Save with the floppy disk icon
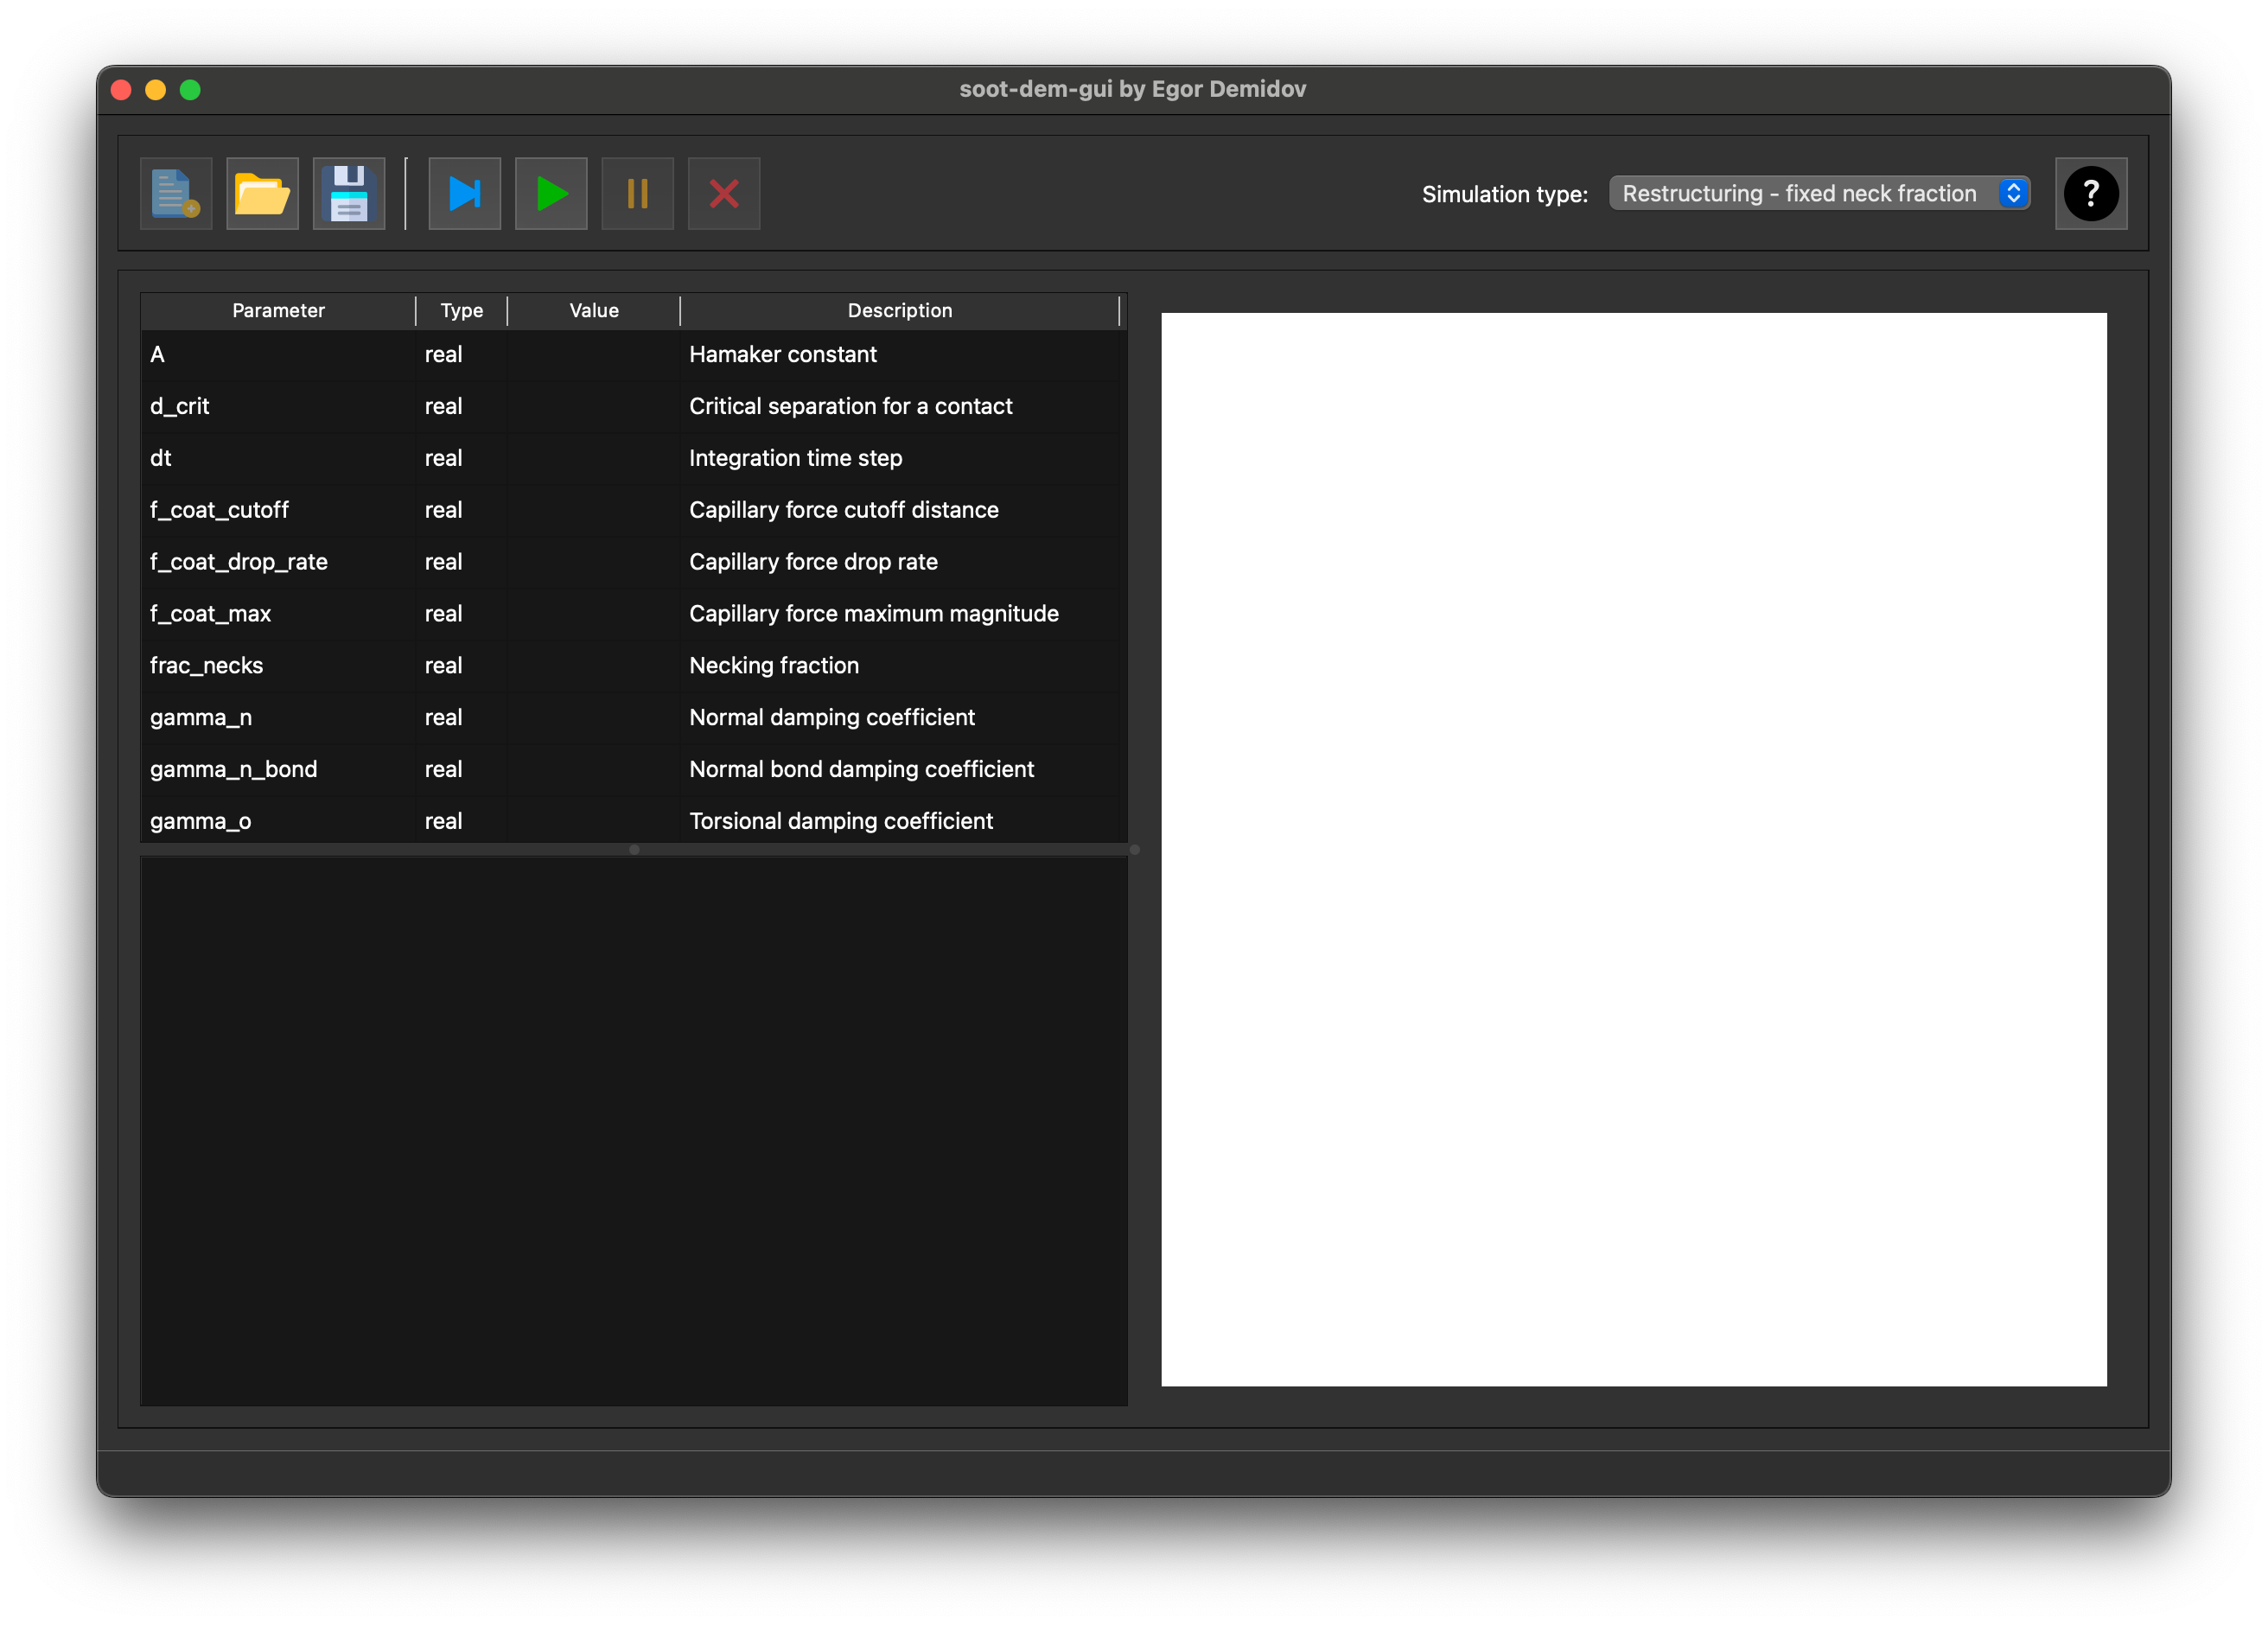This screenshot has width=2268, height=1625. tap(349, 193)
